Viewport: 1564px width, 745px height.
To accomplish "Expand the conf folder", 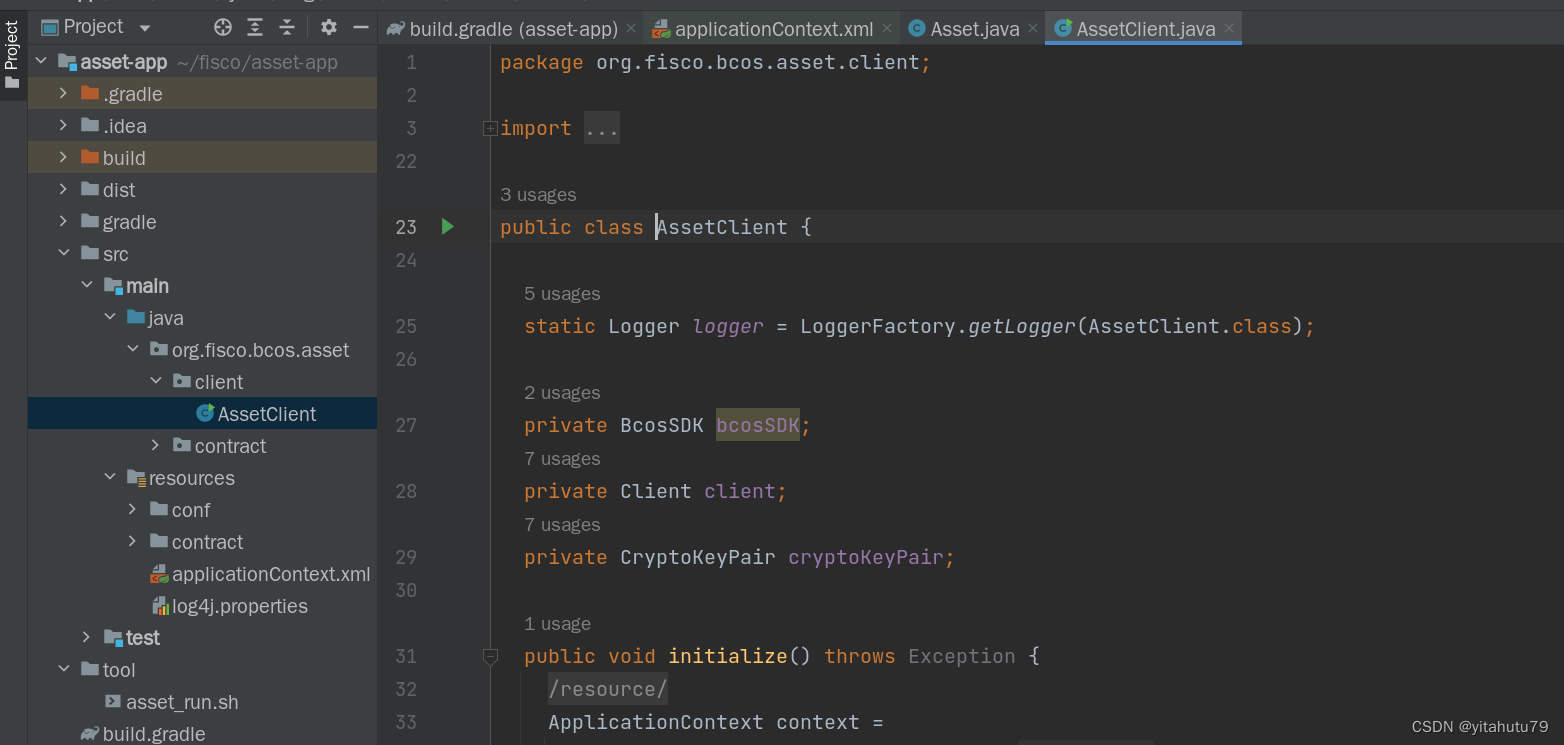I will 132,510.
